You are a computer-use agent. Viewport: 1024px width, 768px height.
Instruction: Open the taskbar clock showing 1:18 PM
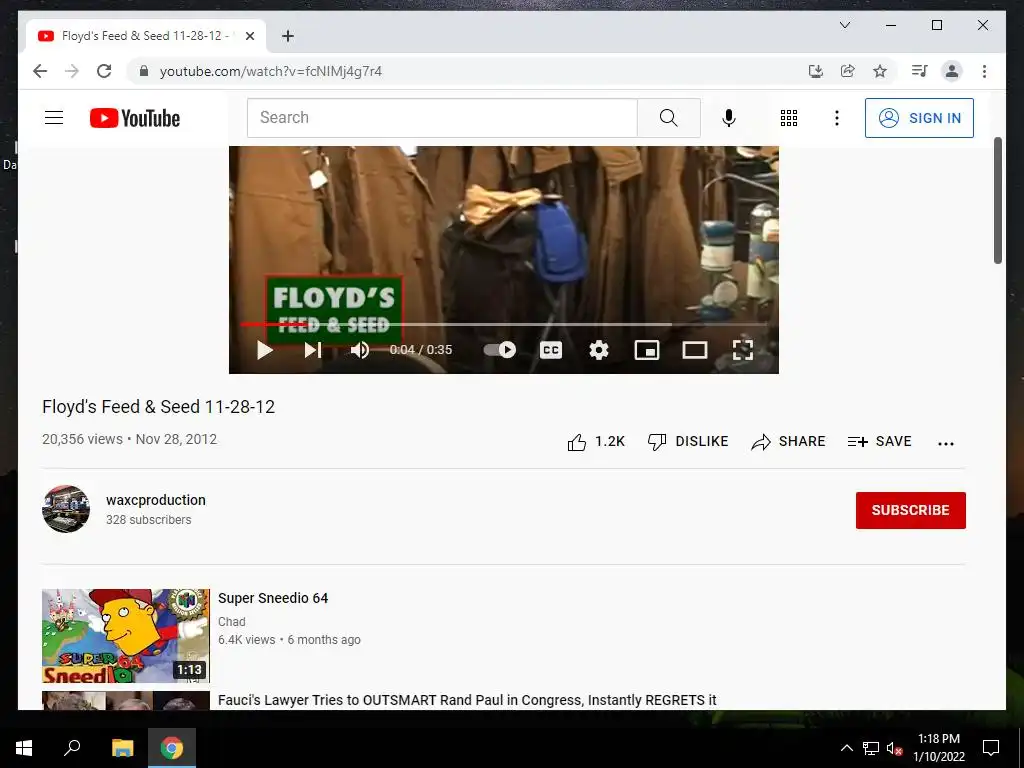939,748
